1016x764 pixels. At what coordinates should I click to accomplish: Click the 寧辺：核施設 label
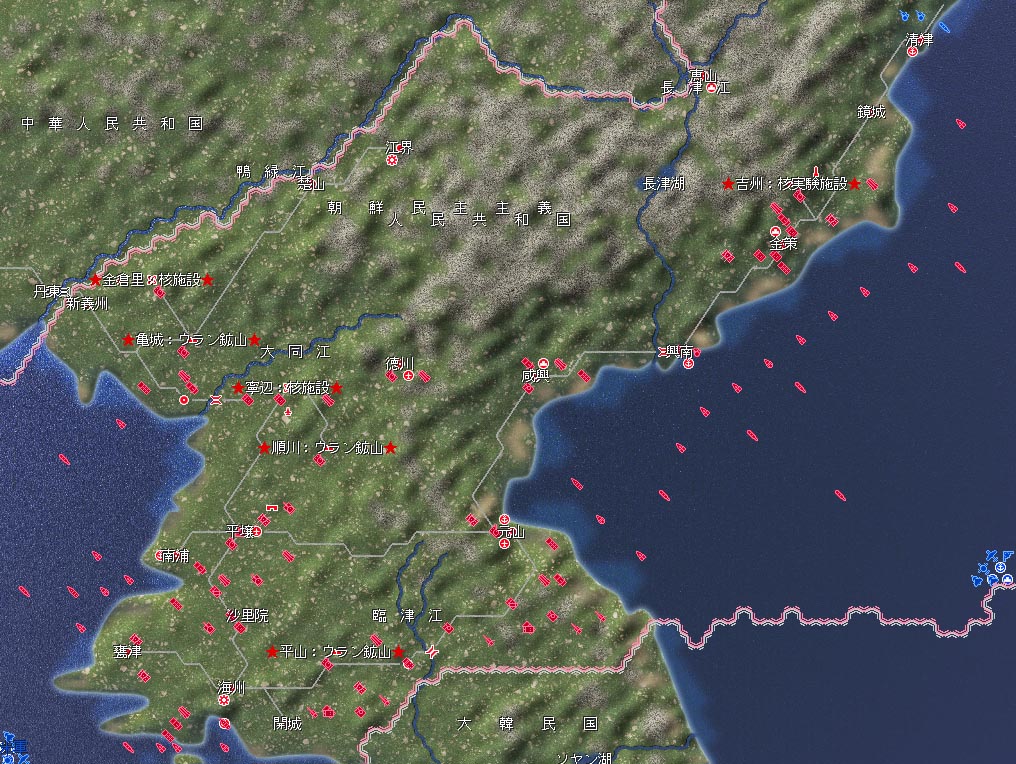pyautogui.click(x=288, y=388)
